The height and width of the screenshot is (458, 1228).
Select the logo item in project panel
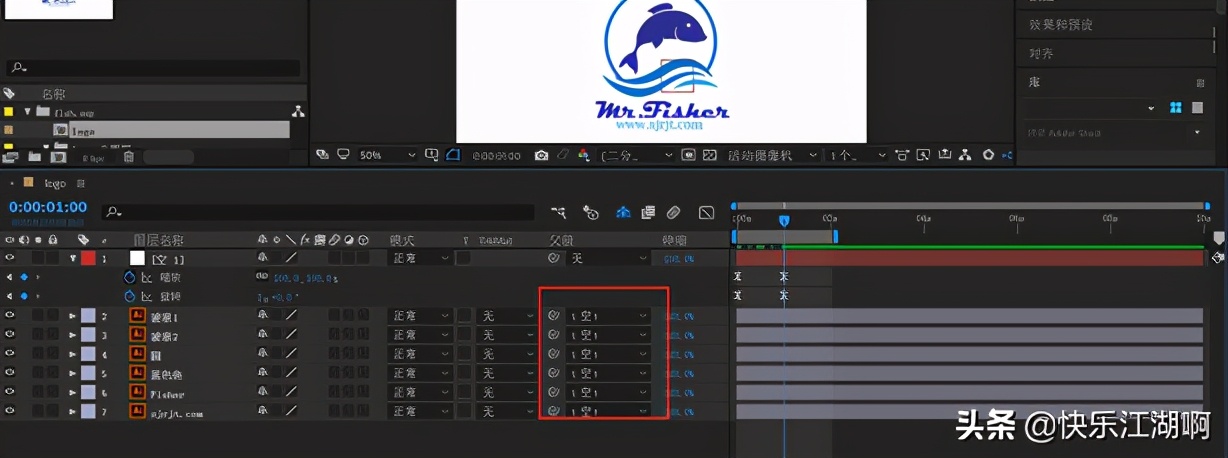coord(85,130)
